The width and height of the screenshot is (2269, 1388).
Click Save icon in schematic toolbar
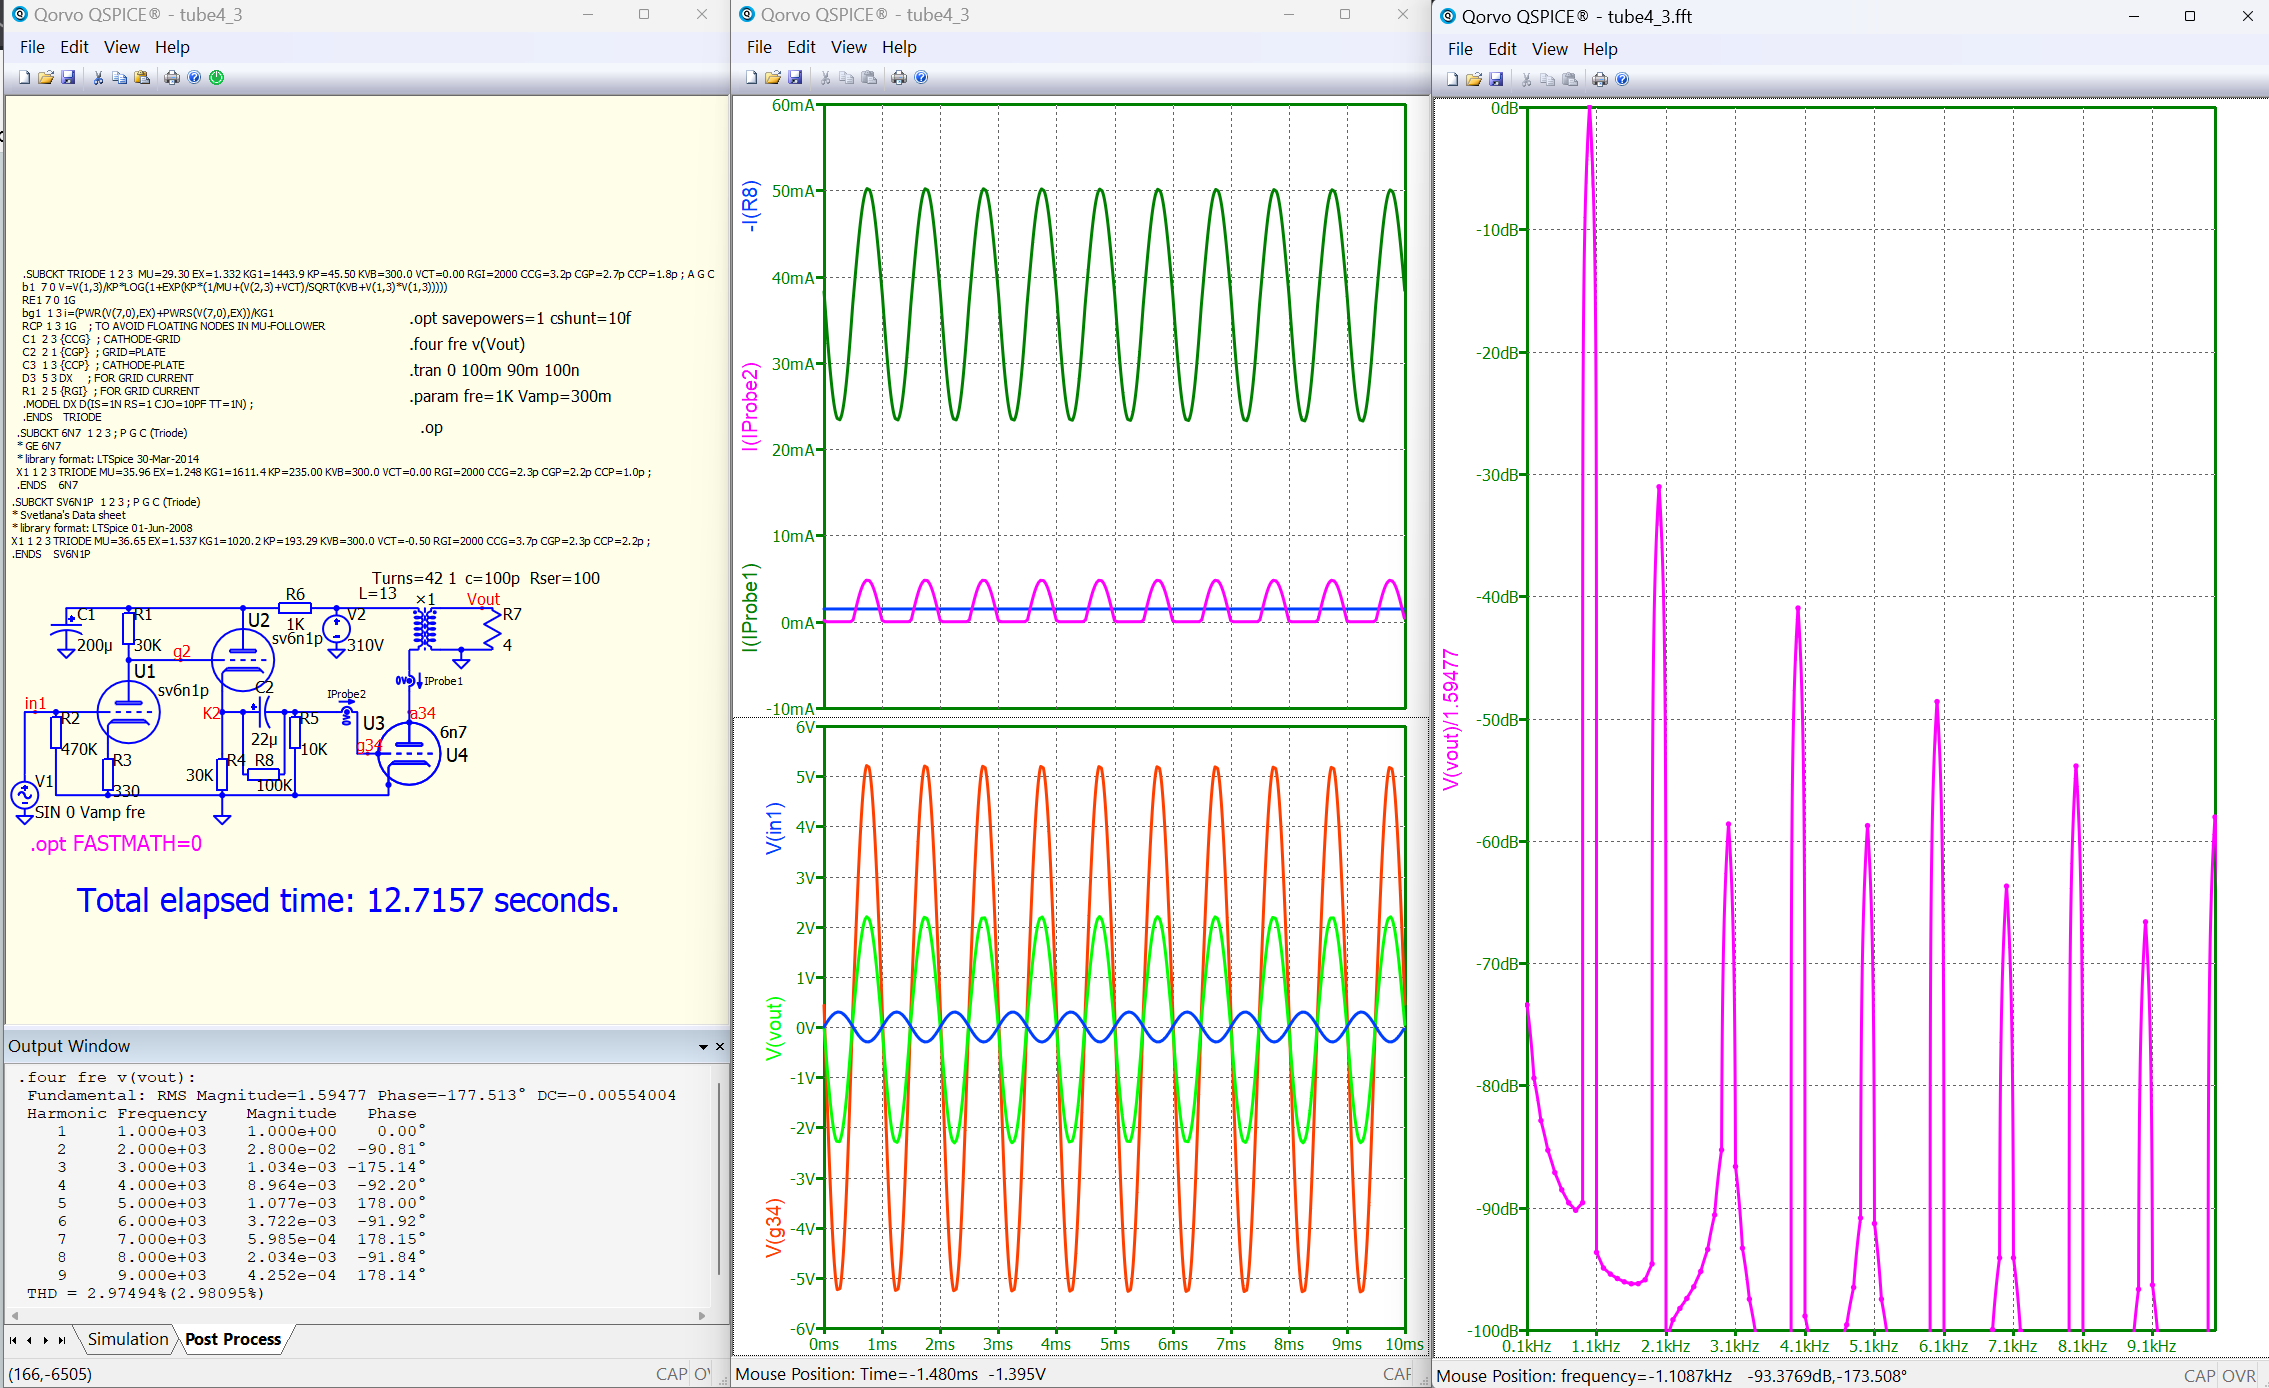(68, 77)
